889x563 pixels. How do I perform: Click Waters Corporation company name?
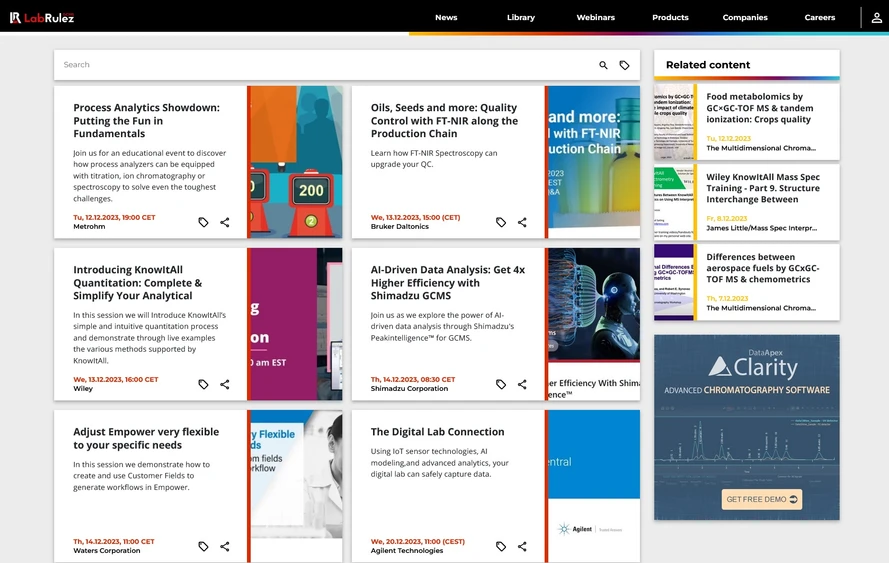point(107,551)
